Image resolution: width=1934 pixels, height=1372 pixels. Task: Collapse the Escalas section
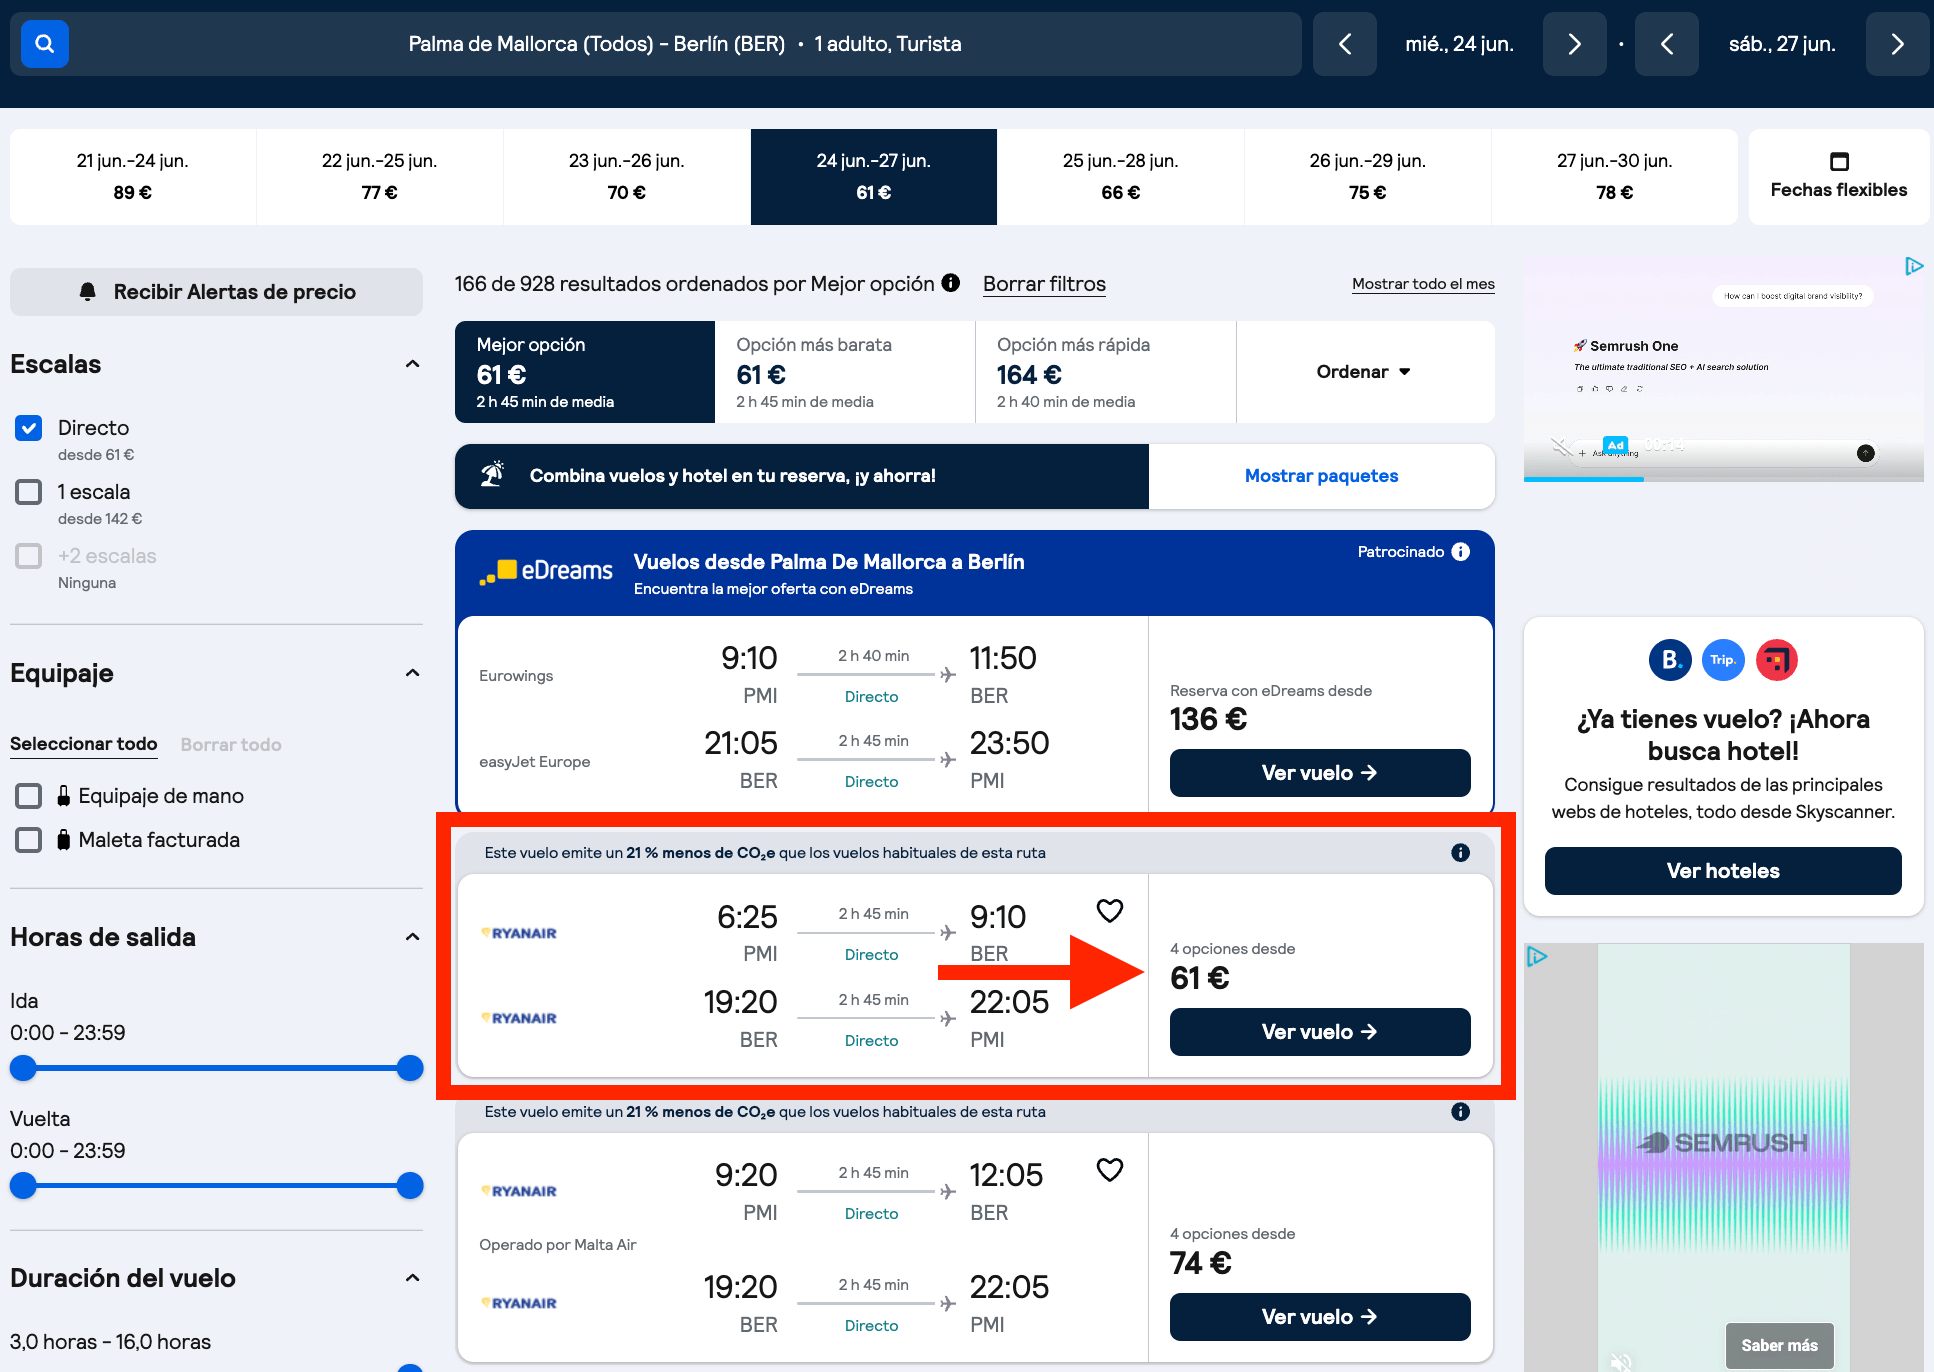pos(412,364)
